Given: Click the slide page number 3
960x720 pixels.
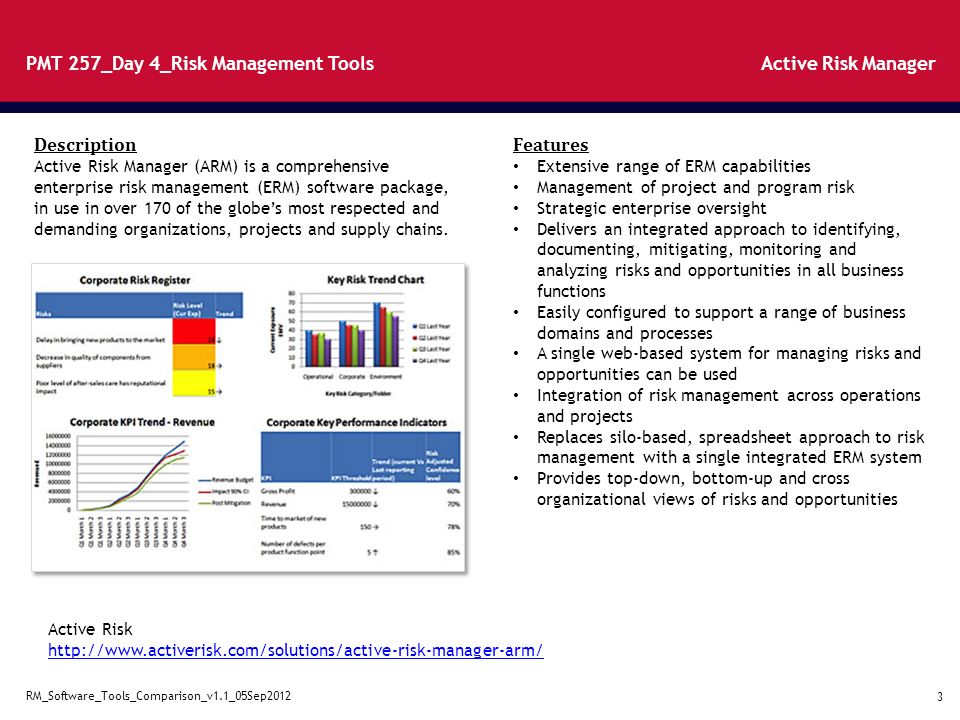Looking at the screenshot, I should [940, 697].
